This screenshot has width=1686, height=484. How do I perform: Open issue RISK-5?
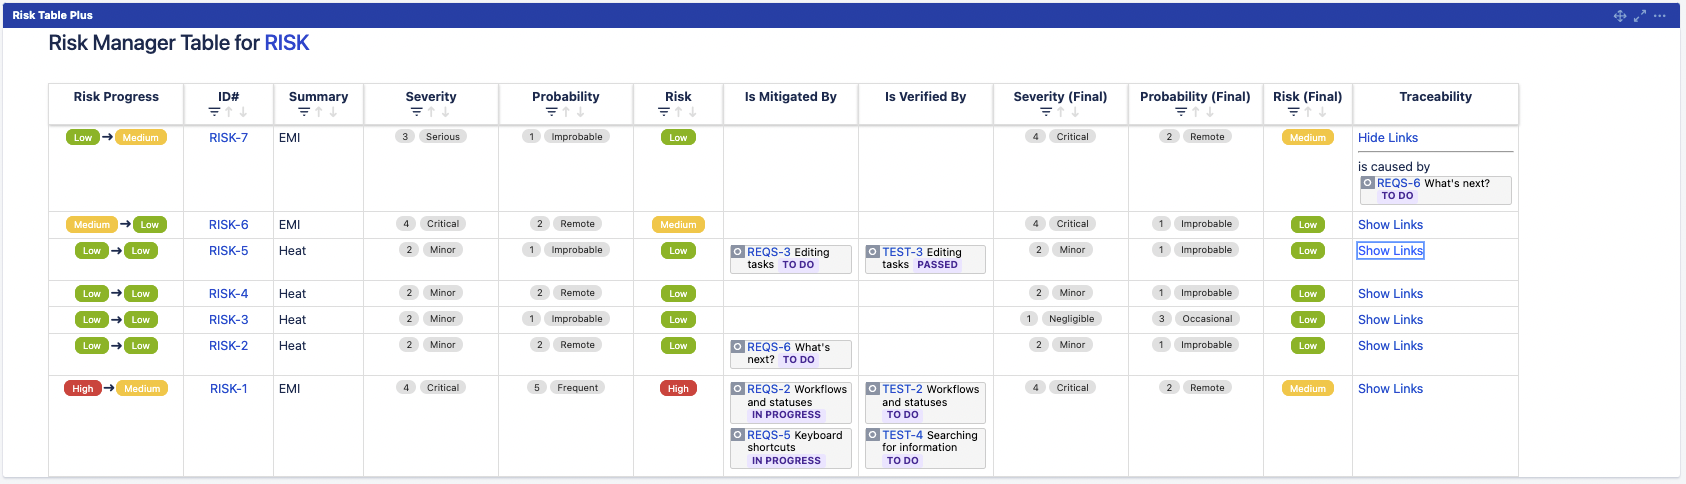click(x=229, y=251)
